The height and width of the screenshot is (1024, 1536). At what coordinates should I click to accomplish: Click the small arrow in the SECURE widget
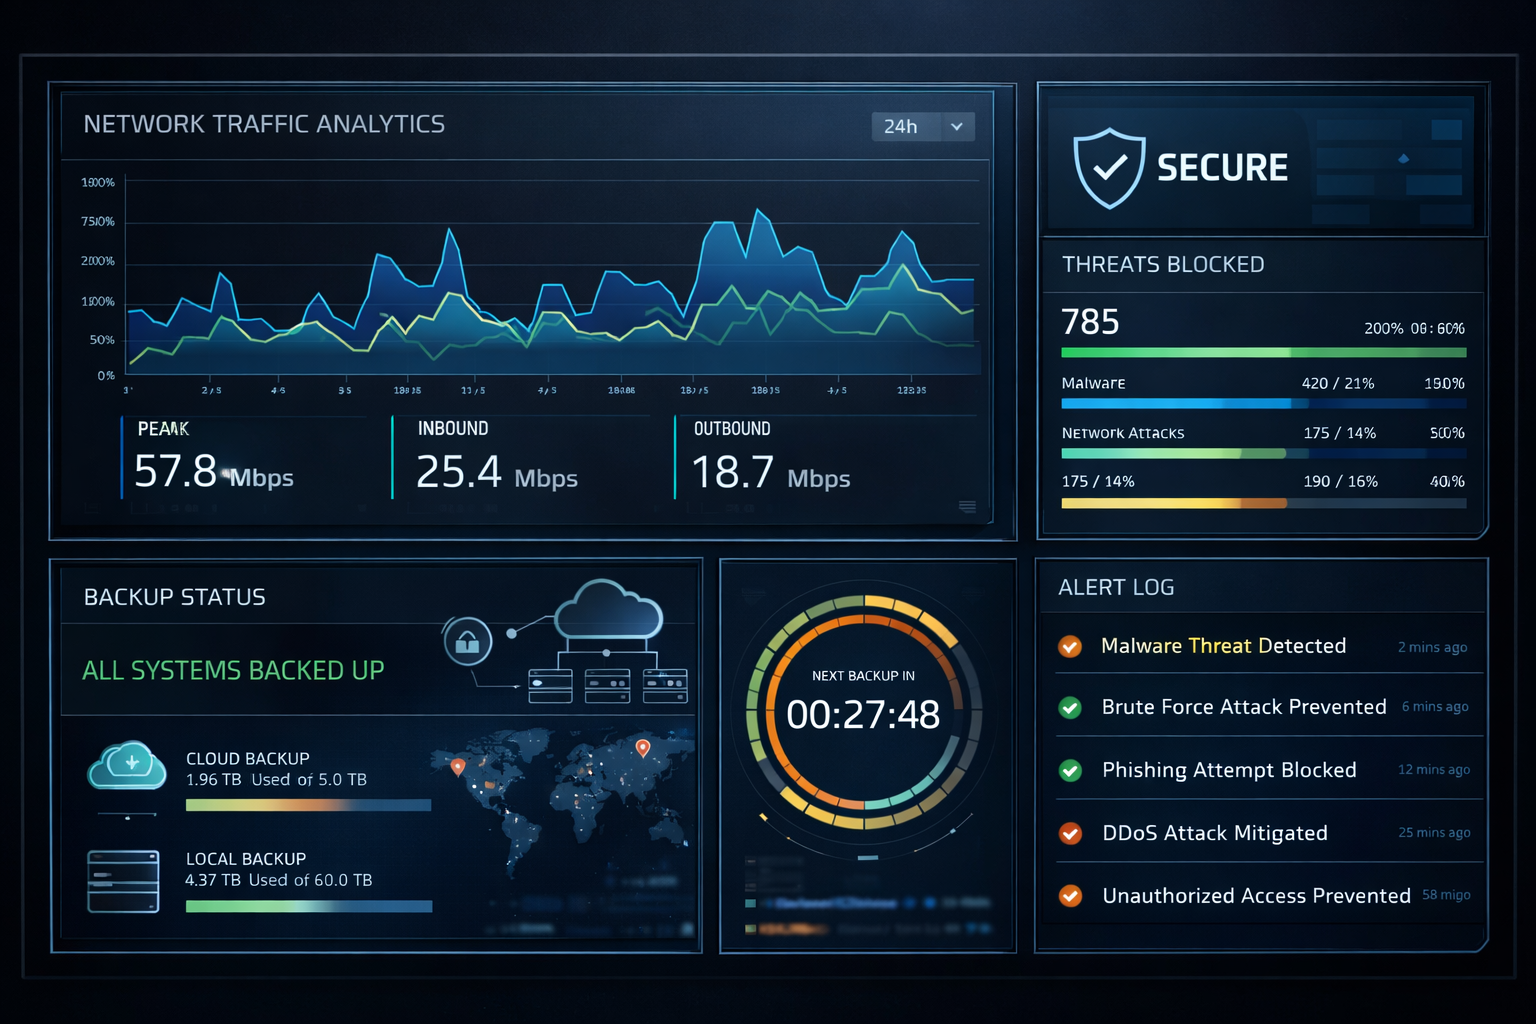[x=1406, y=157]
